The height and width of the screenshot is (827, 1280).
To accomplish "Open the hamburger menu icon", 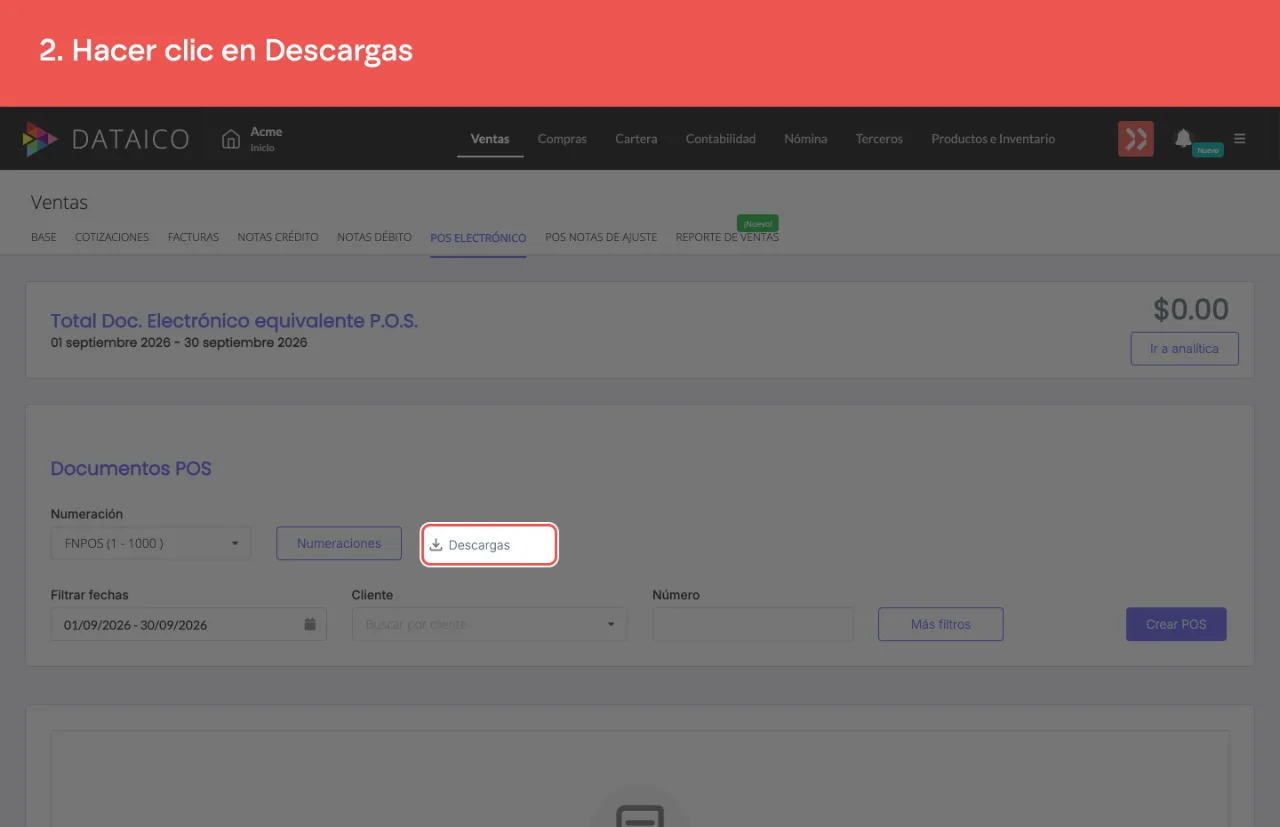I will coord(1240,139).
